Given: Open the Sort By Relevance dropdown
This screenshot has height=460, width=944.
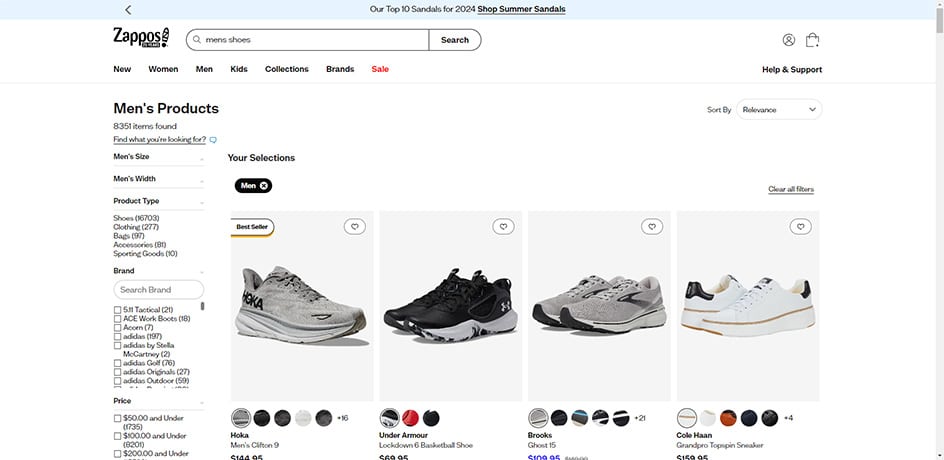Looking at the screenshot, I should tap(779, 110).
